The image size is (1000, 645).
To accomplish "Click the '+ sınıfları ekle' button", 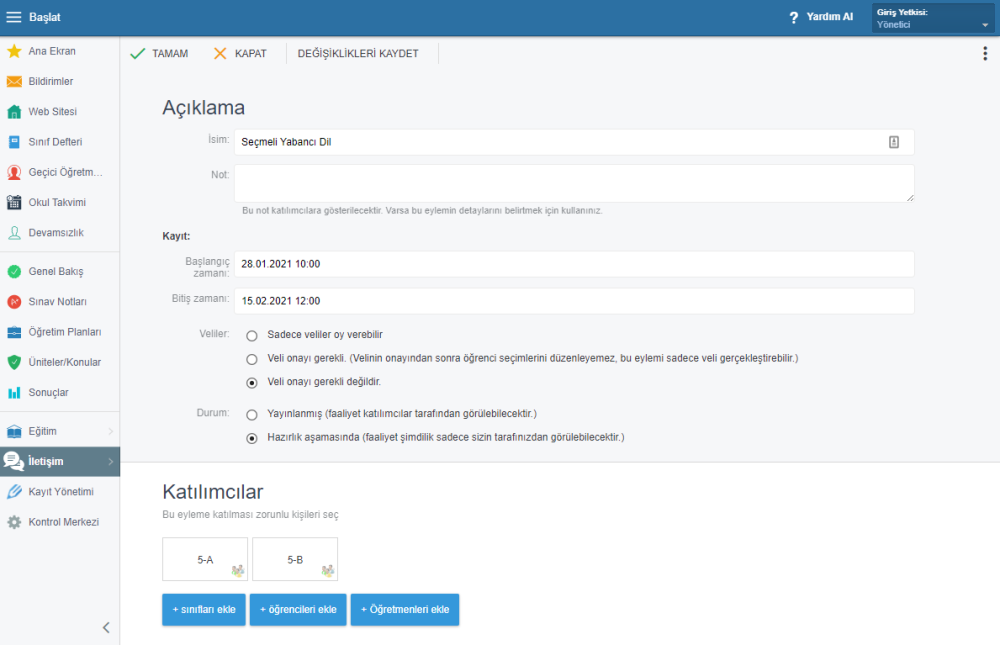I will pyautogui.click(x=204, y=610).
